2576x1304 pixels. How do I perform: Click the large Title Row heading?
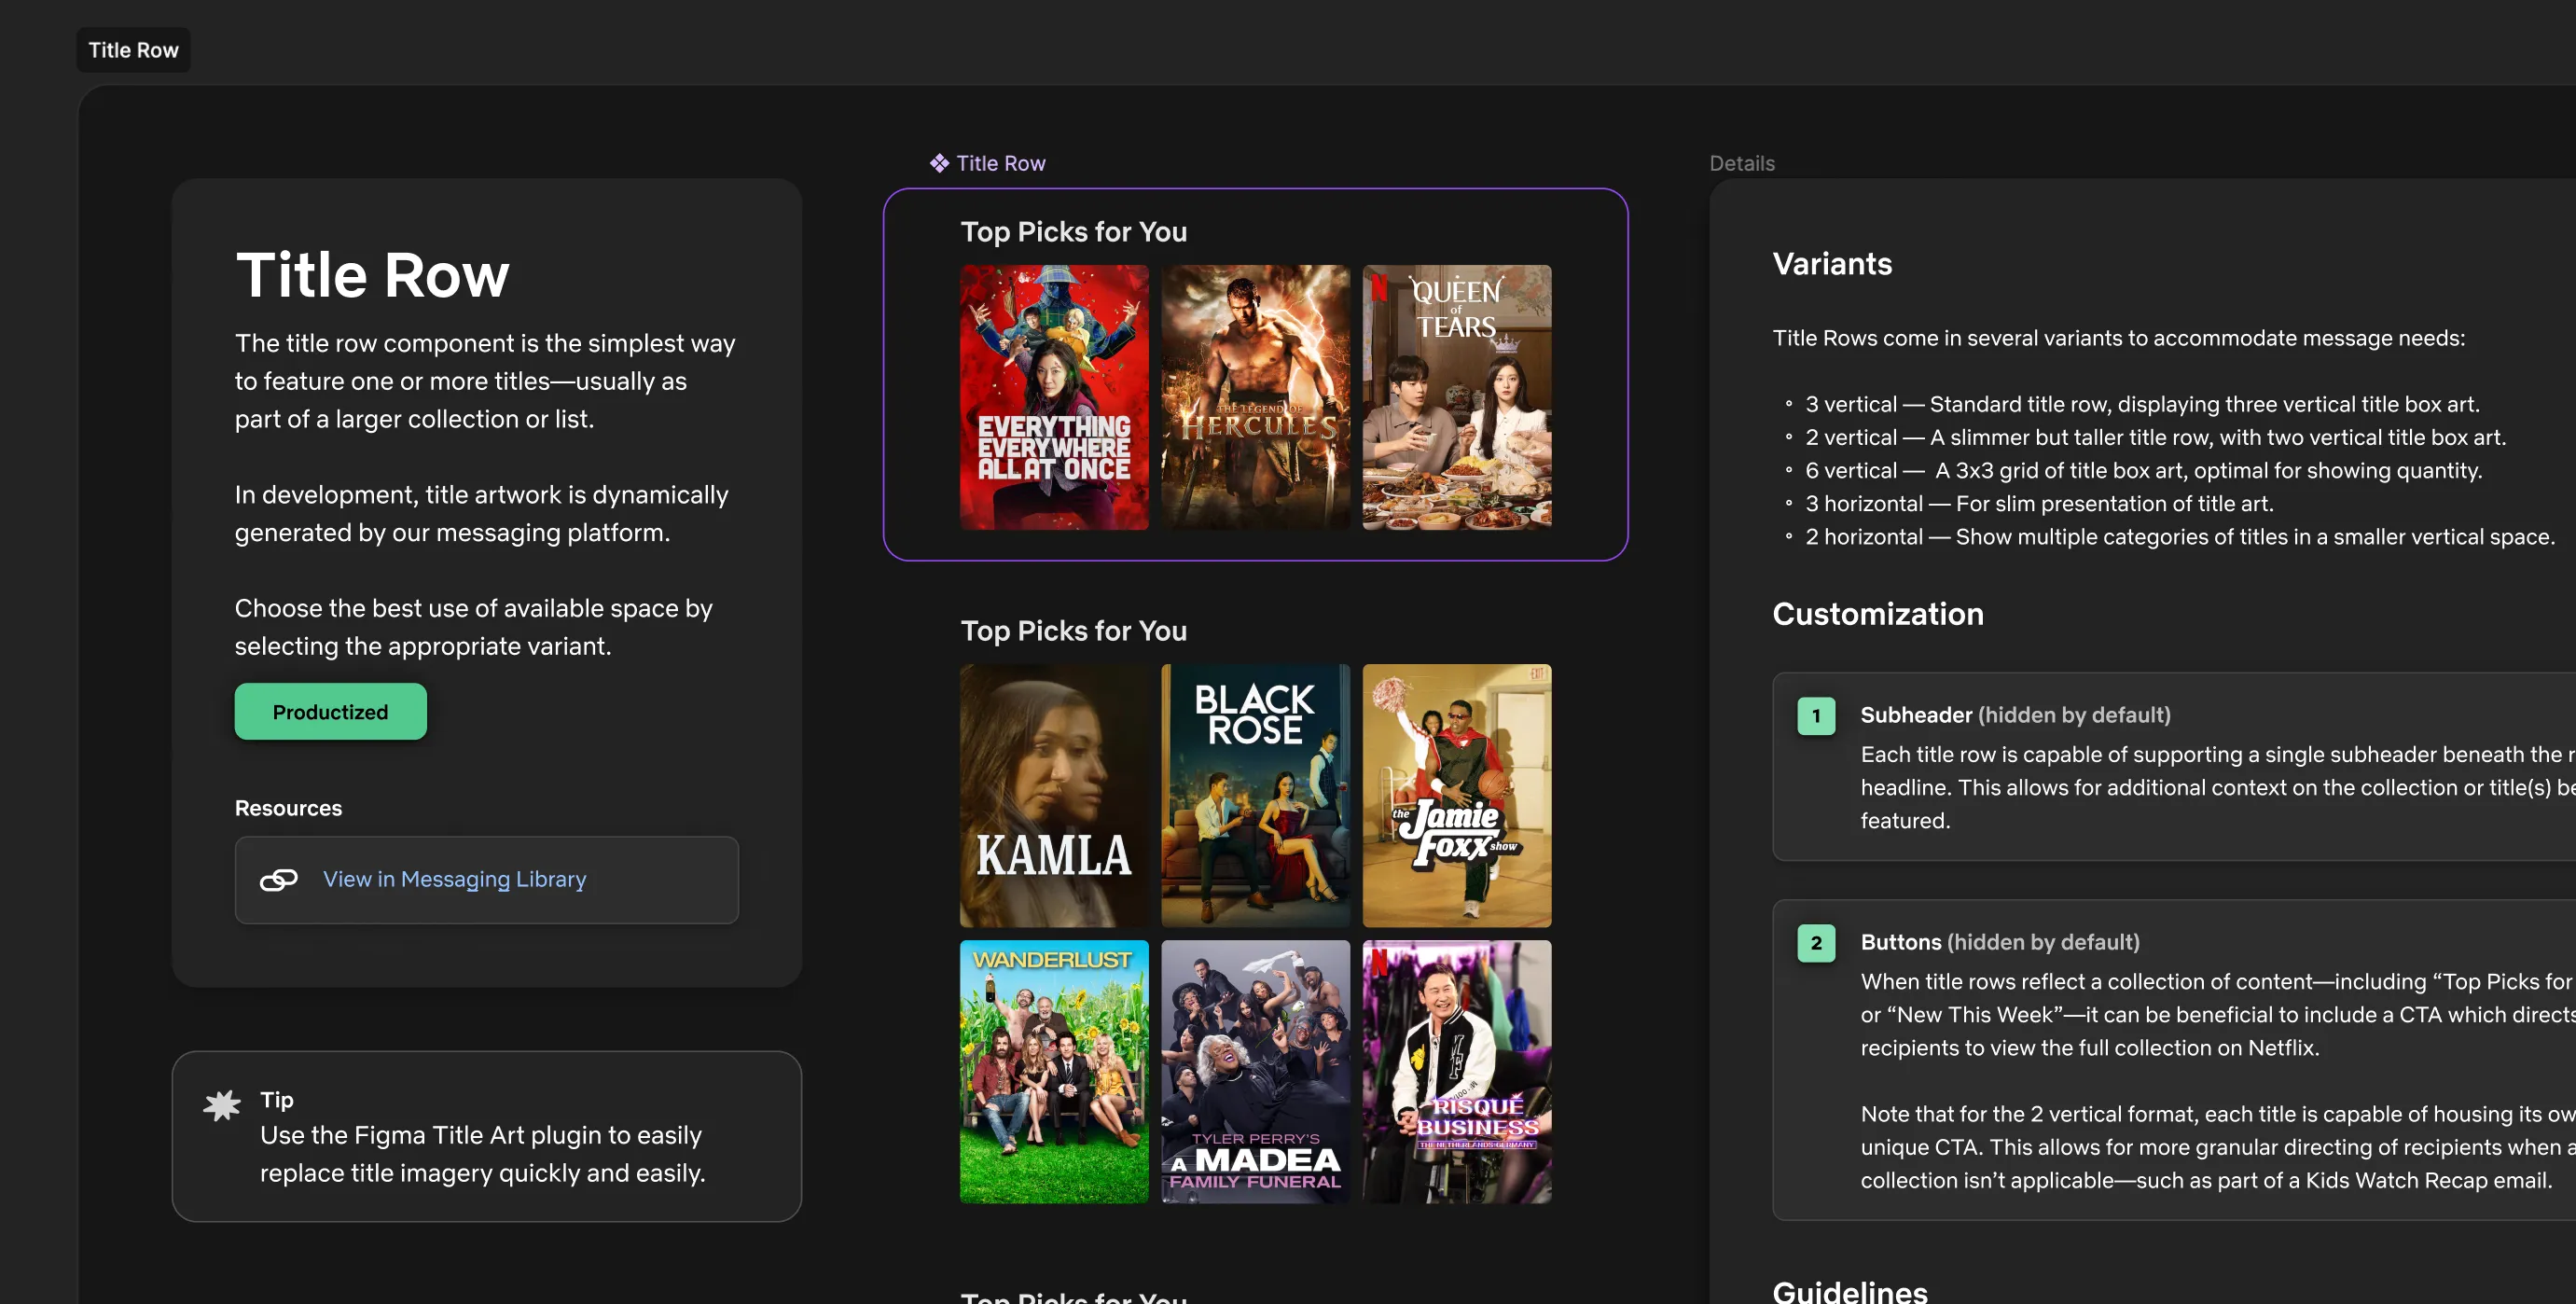(x=372, y=275)
